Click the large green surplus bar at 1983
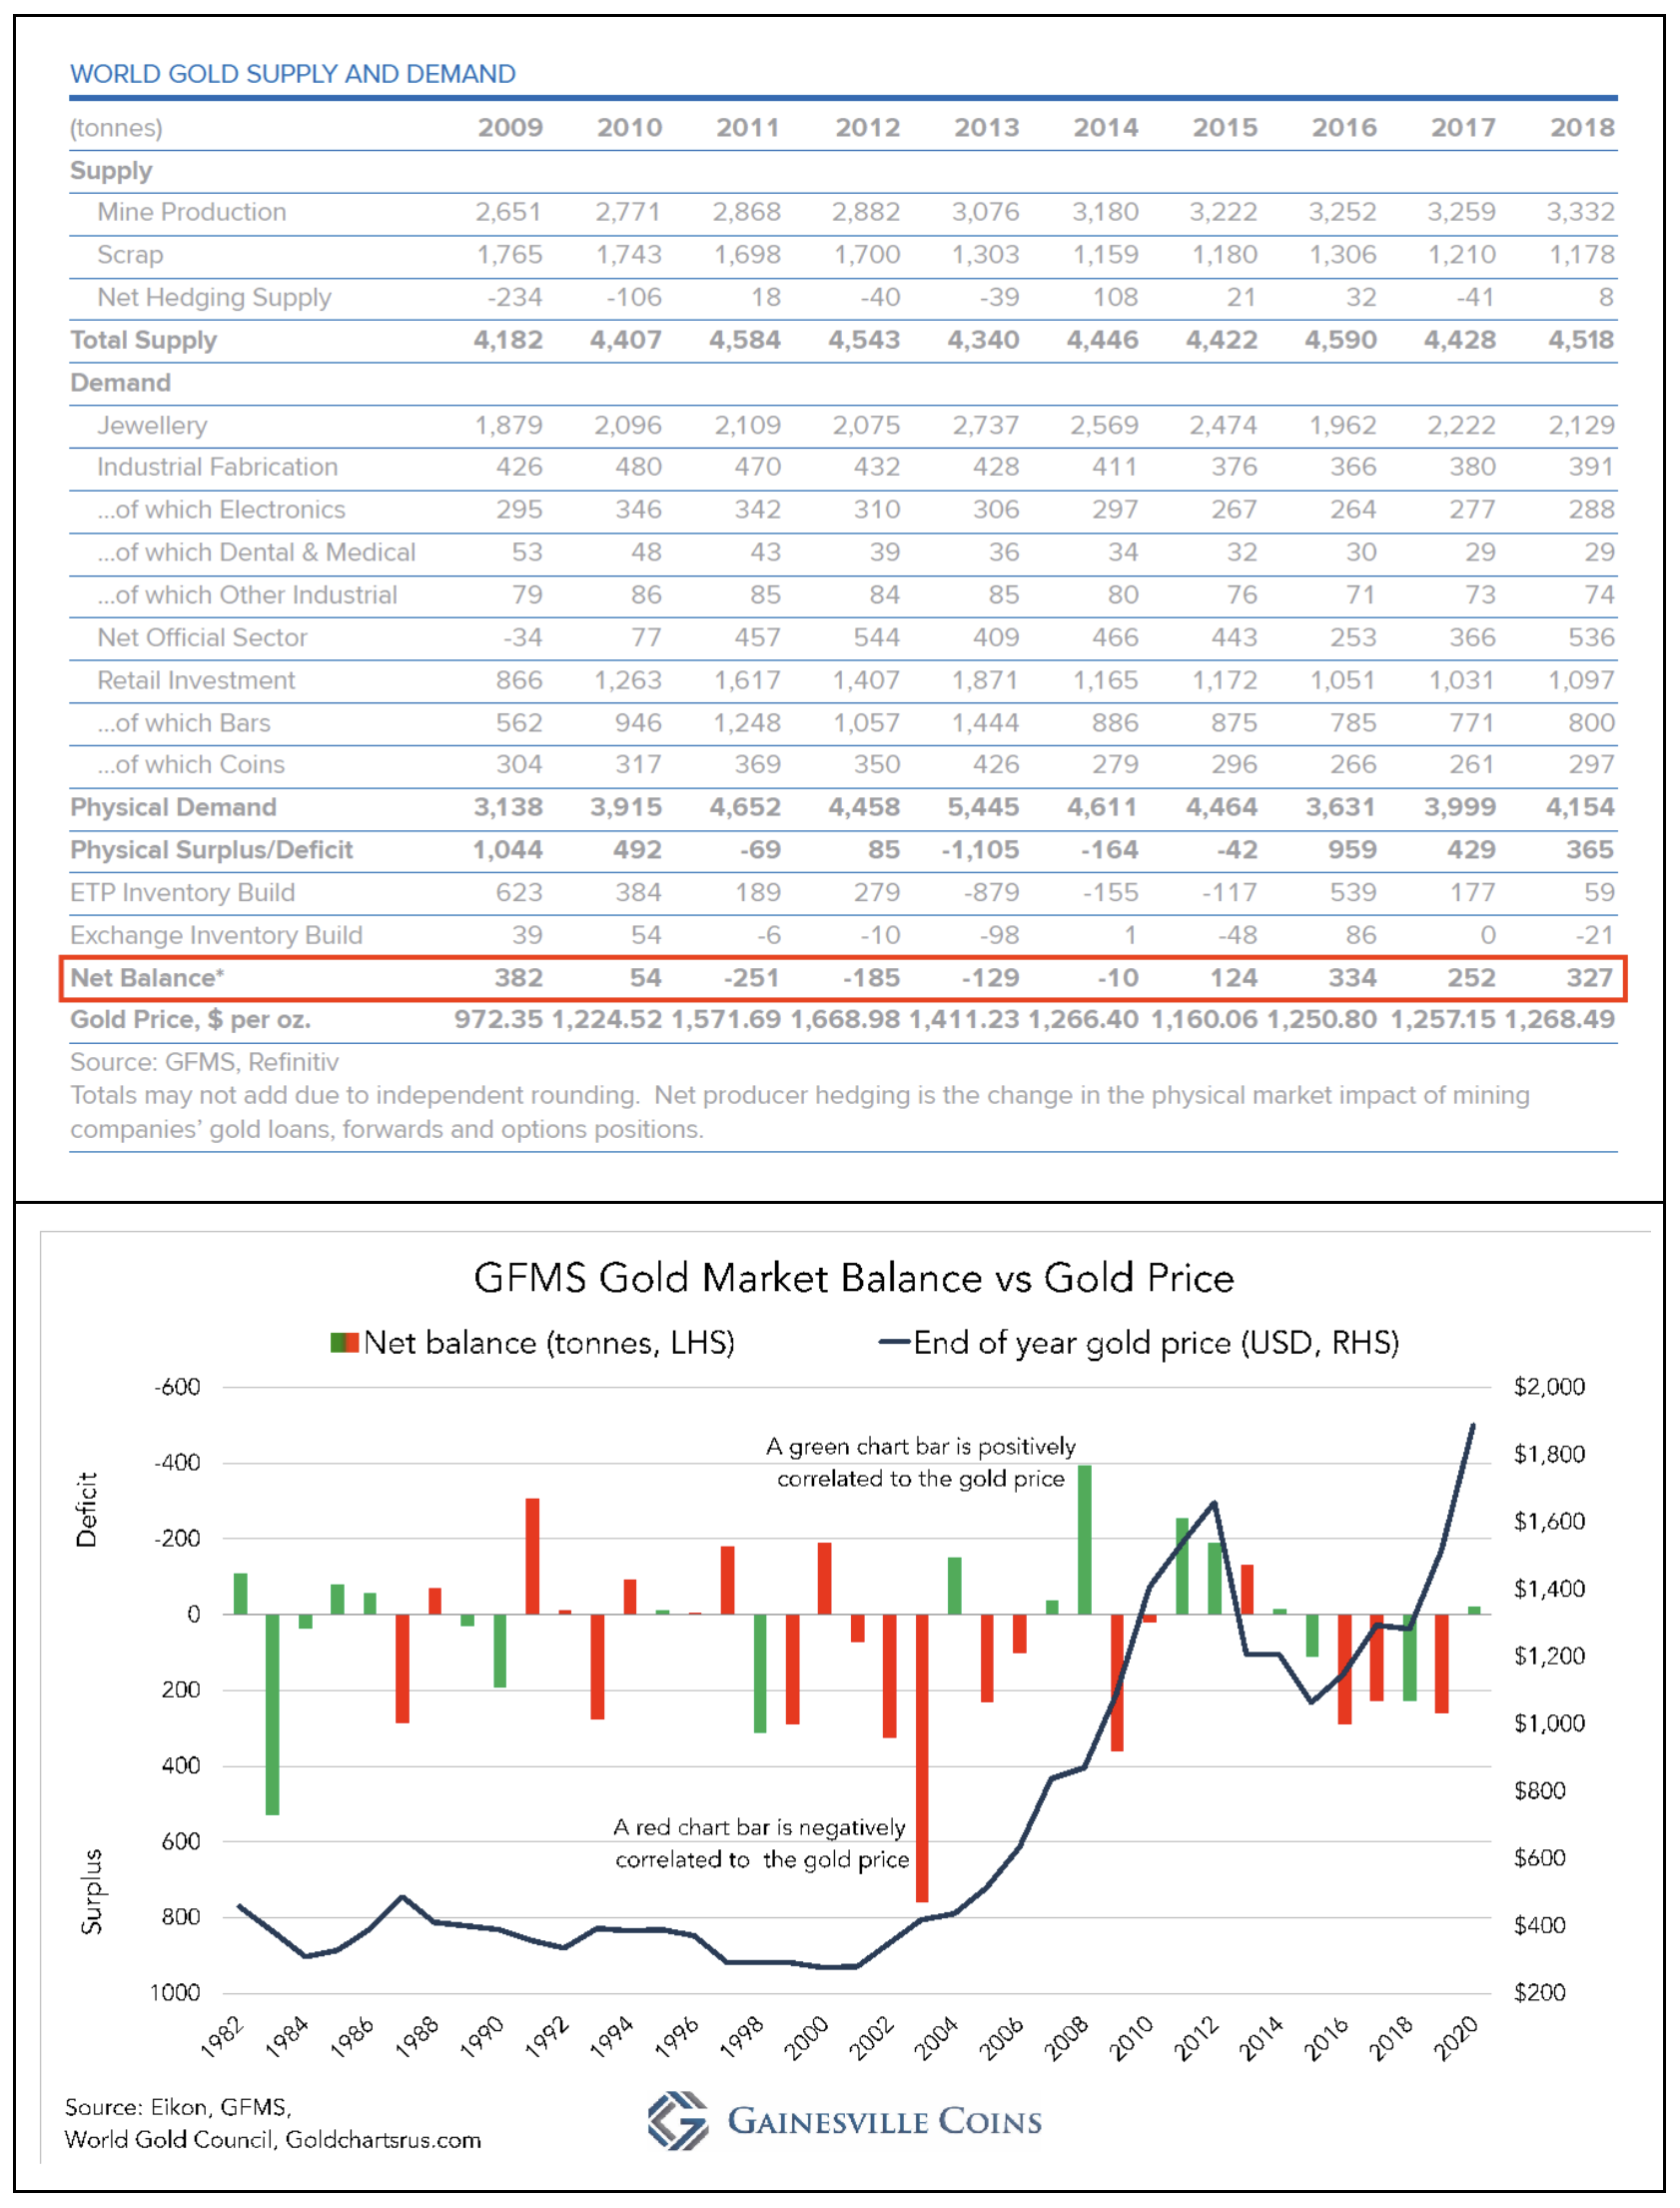Viewport: 1680px width, 2208px height. (x=272, y=1713)
